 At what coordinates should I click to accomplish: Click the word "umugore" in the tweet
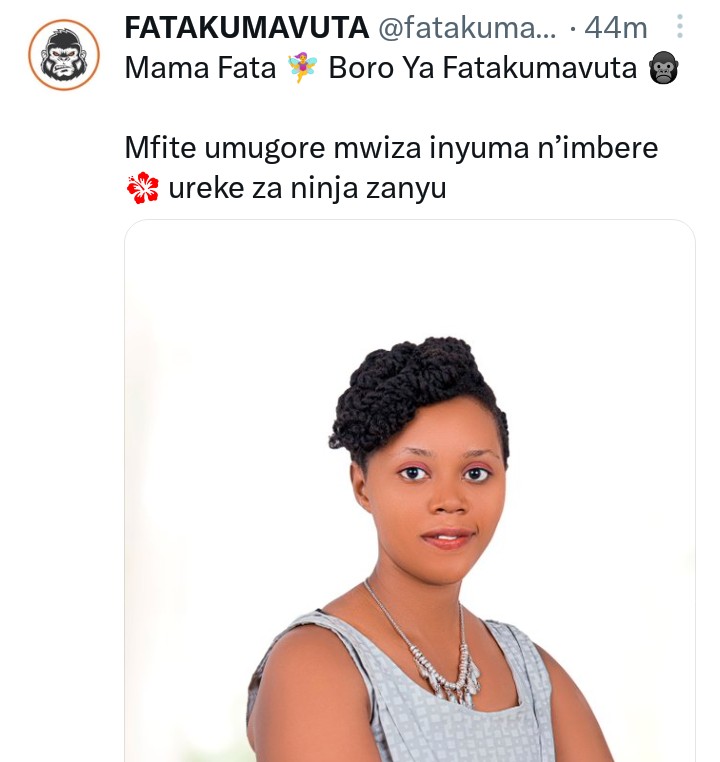[x=265, y=149]
